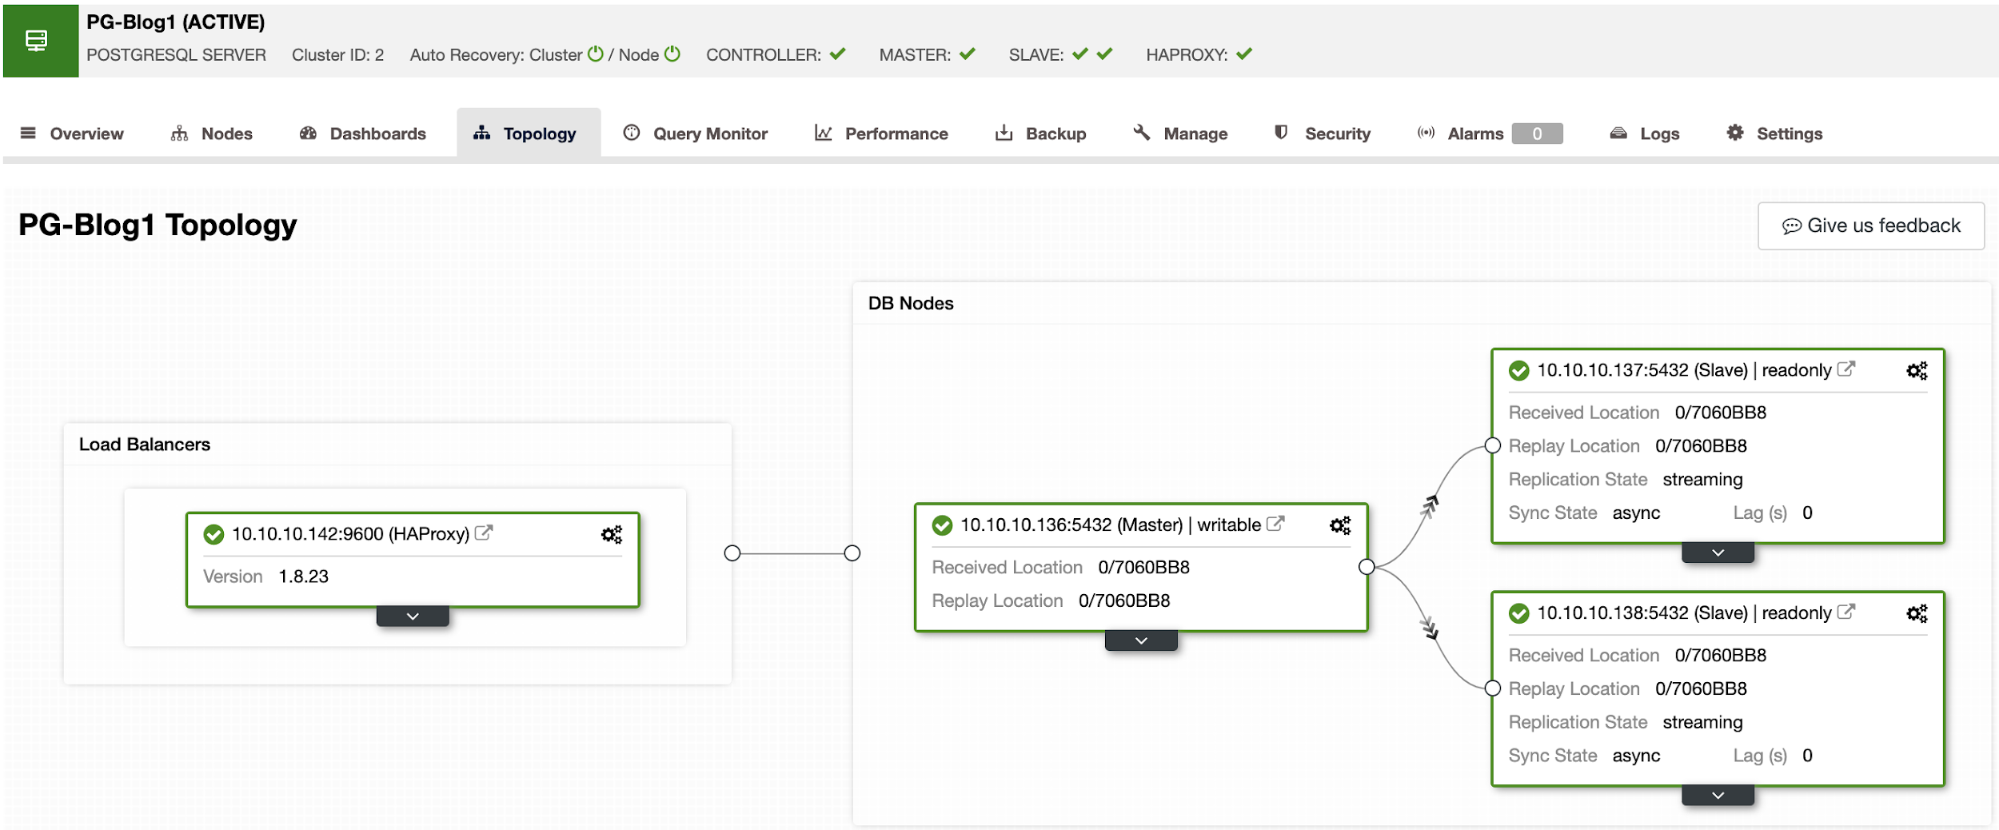Click the DB Nodes panel connector circle
The height and width of the screenshot is (830, 1999).
coord(852,553)
